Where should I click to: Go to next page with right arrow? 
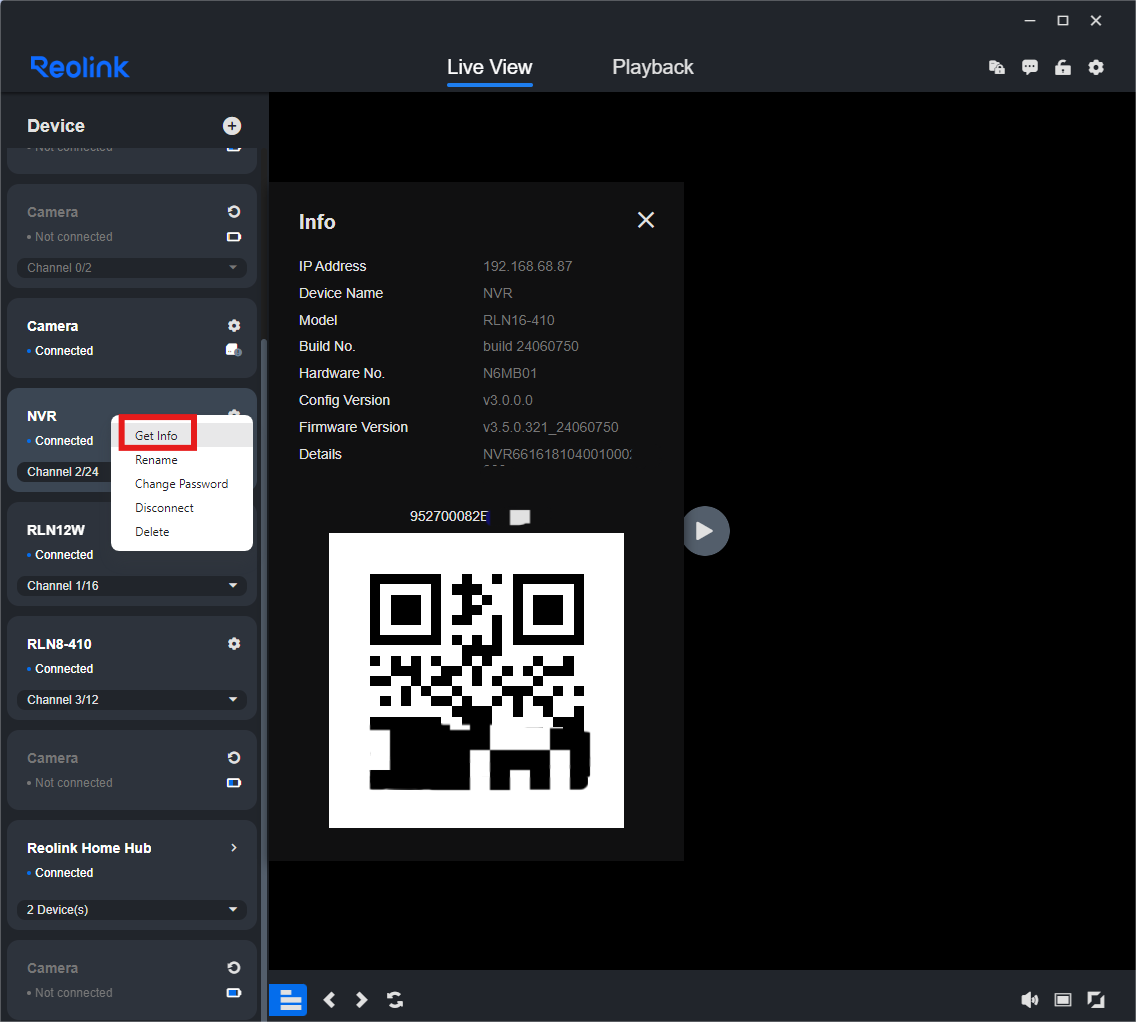pyautogui.click(x=362, y=1000)
